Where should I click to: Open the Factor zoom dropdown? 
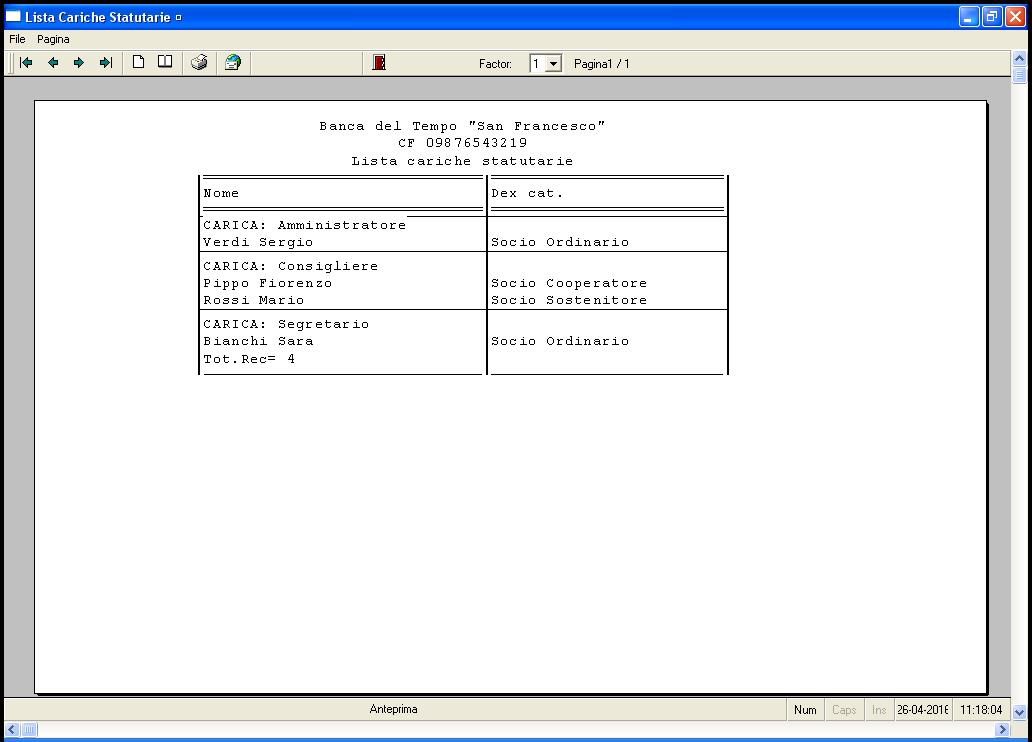tap(554, 64)
